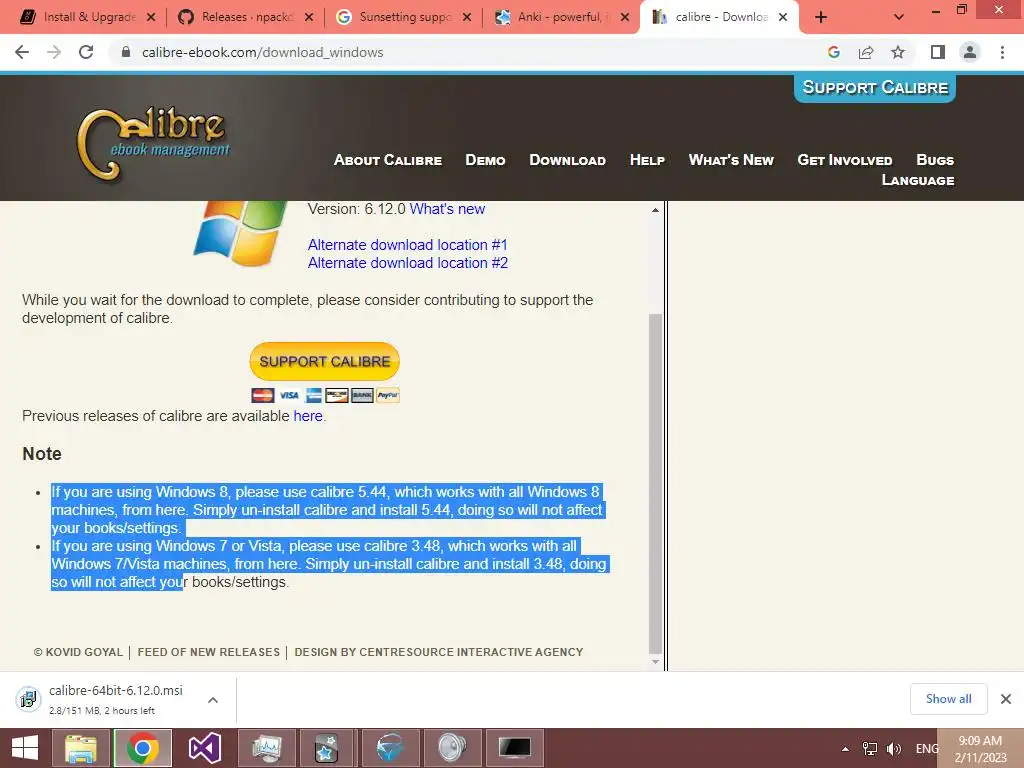Click Show all downloads button
This screenshot has width=1024, height=768.
click(x=948, y=699)
